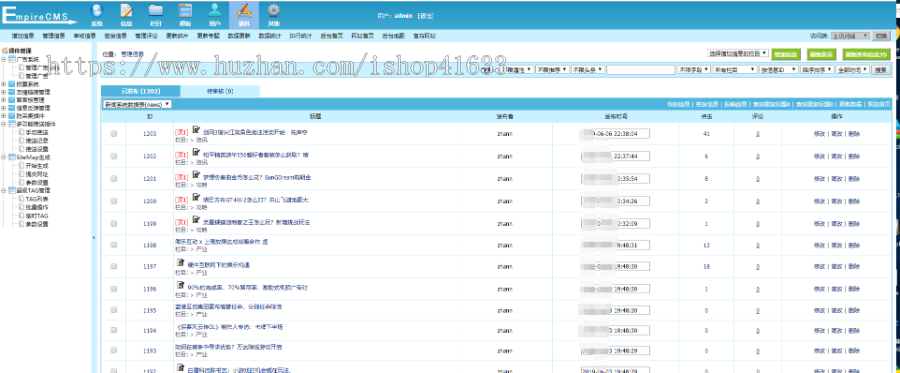
Task: Click the 投票系统 folder icon in the tree
Action: [x=12, y=84]
